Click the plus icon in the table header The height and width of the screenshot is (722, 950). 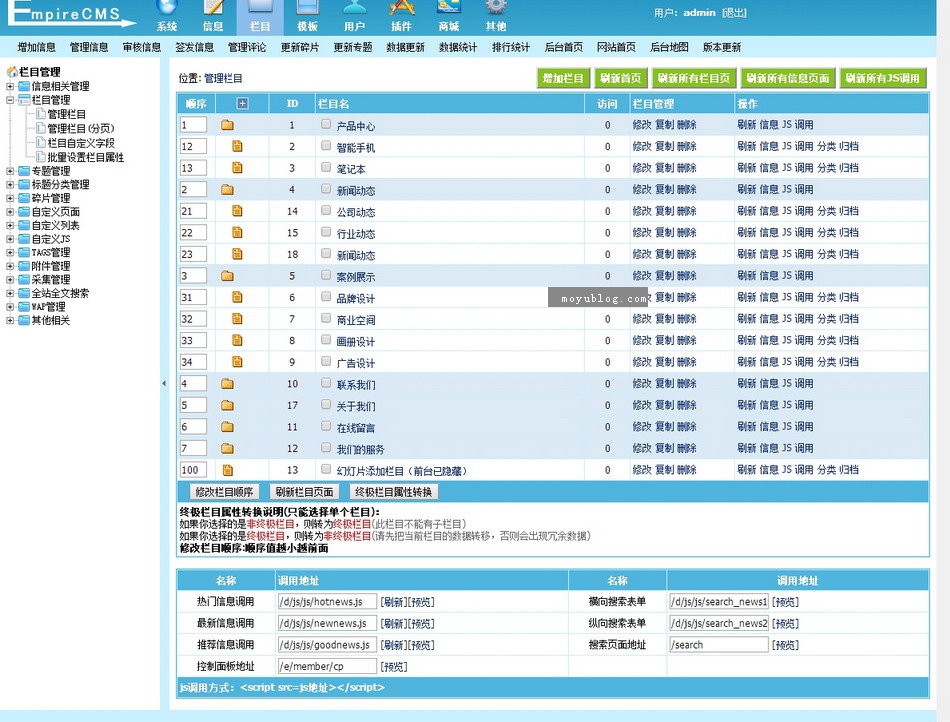point(242,104)
